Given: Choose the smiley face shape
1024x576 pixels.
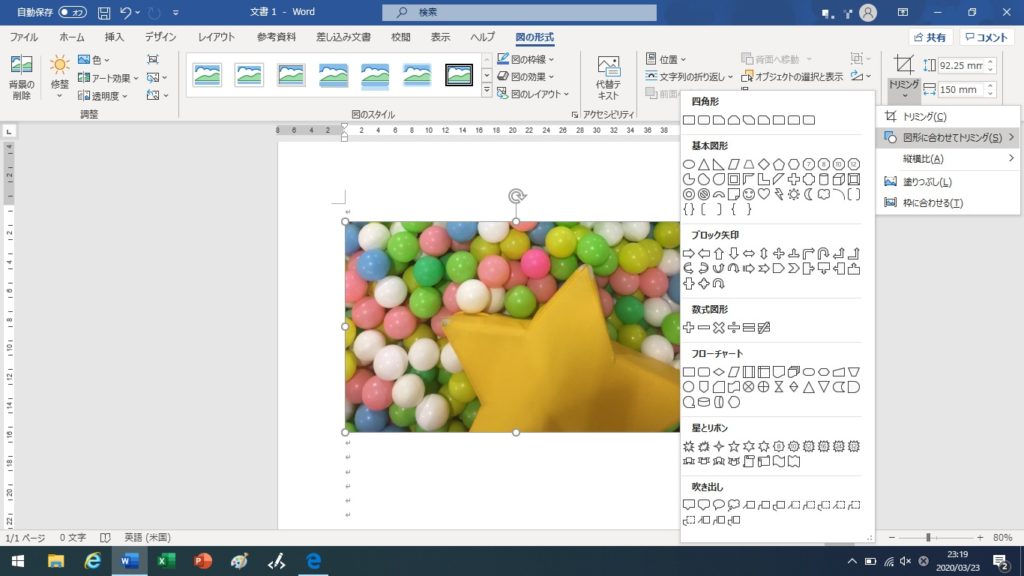Looking at the screenshot, I should pyautogui.click(x=748, y=194).
